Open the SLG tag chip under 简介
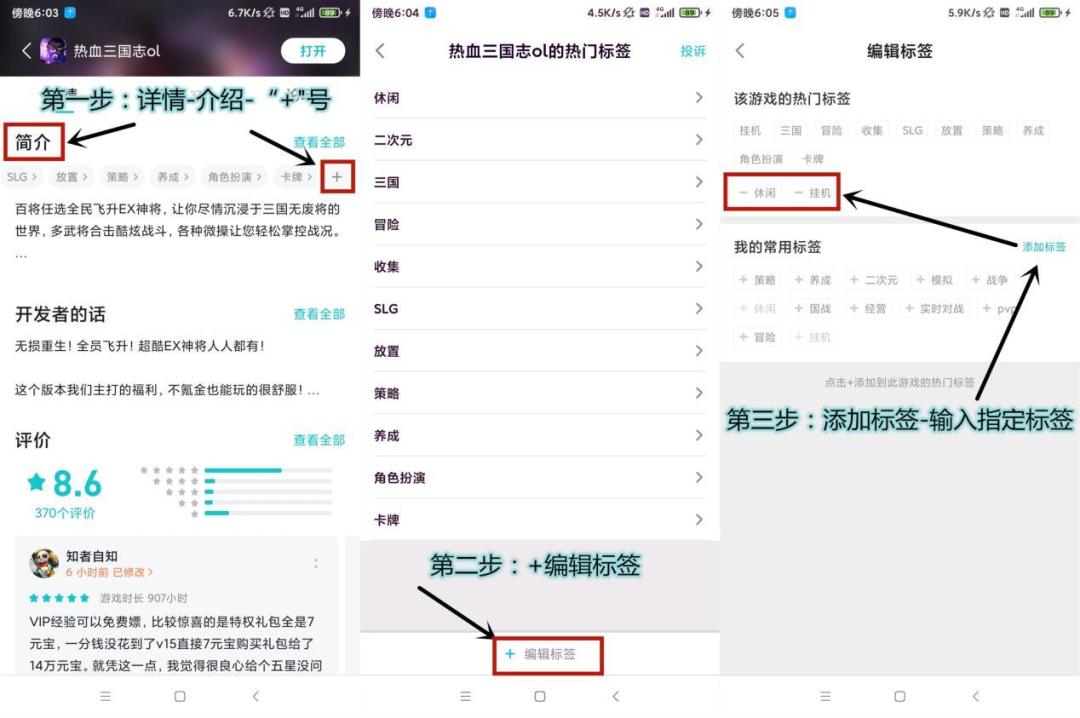 point(21,177)
